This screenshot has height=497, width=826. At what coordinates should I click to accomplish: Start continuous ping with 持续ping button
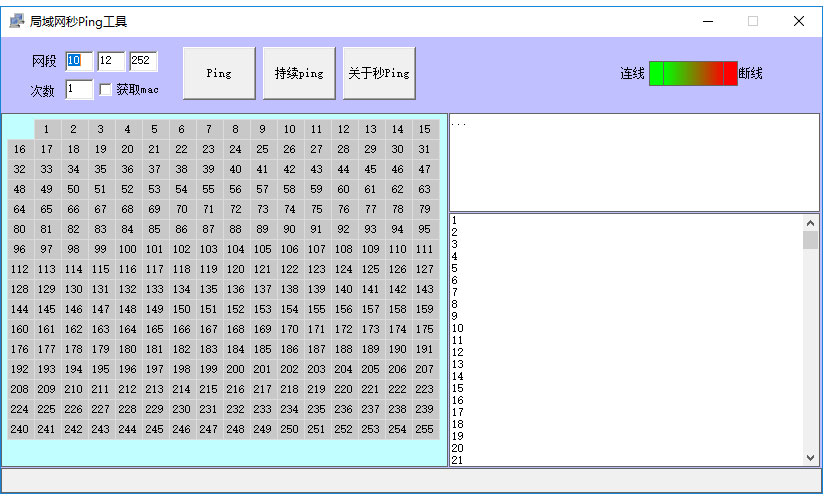tap(299, 74)
